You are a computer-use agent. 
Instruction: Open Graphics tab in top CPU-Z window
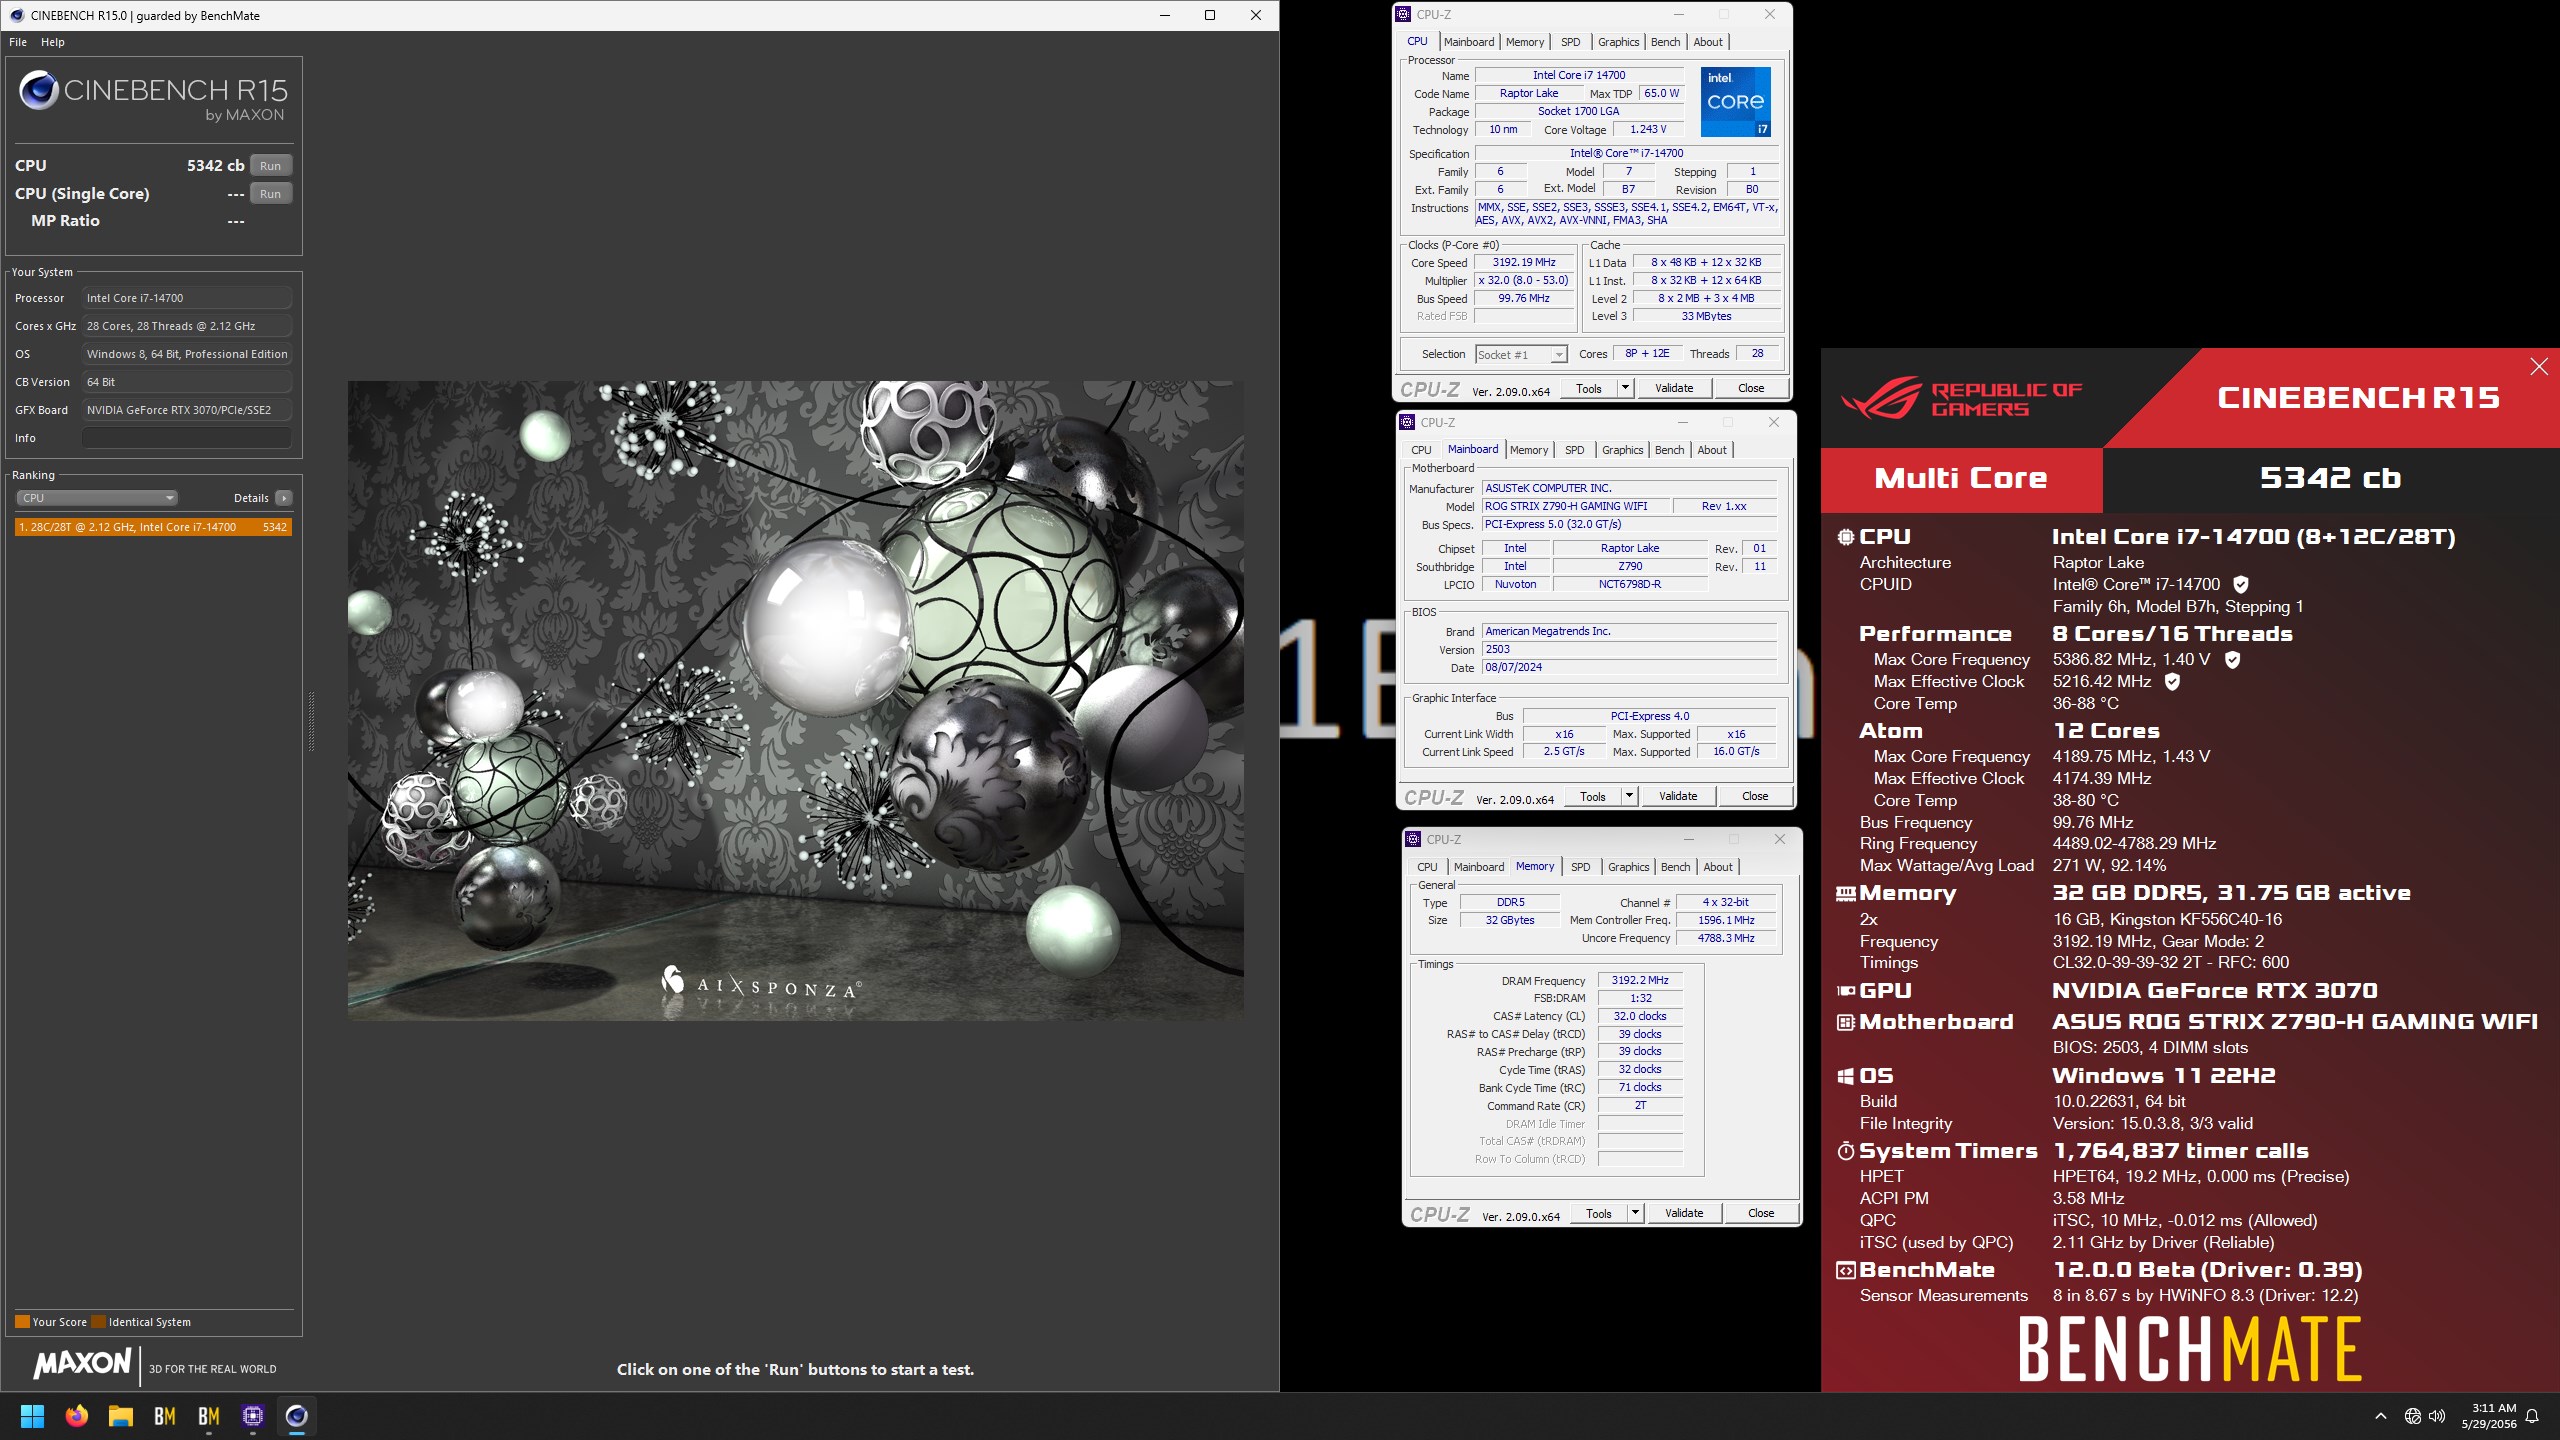(x=1618, y=42)
